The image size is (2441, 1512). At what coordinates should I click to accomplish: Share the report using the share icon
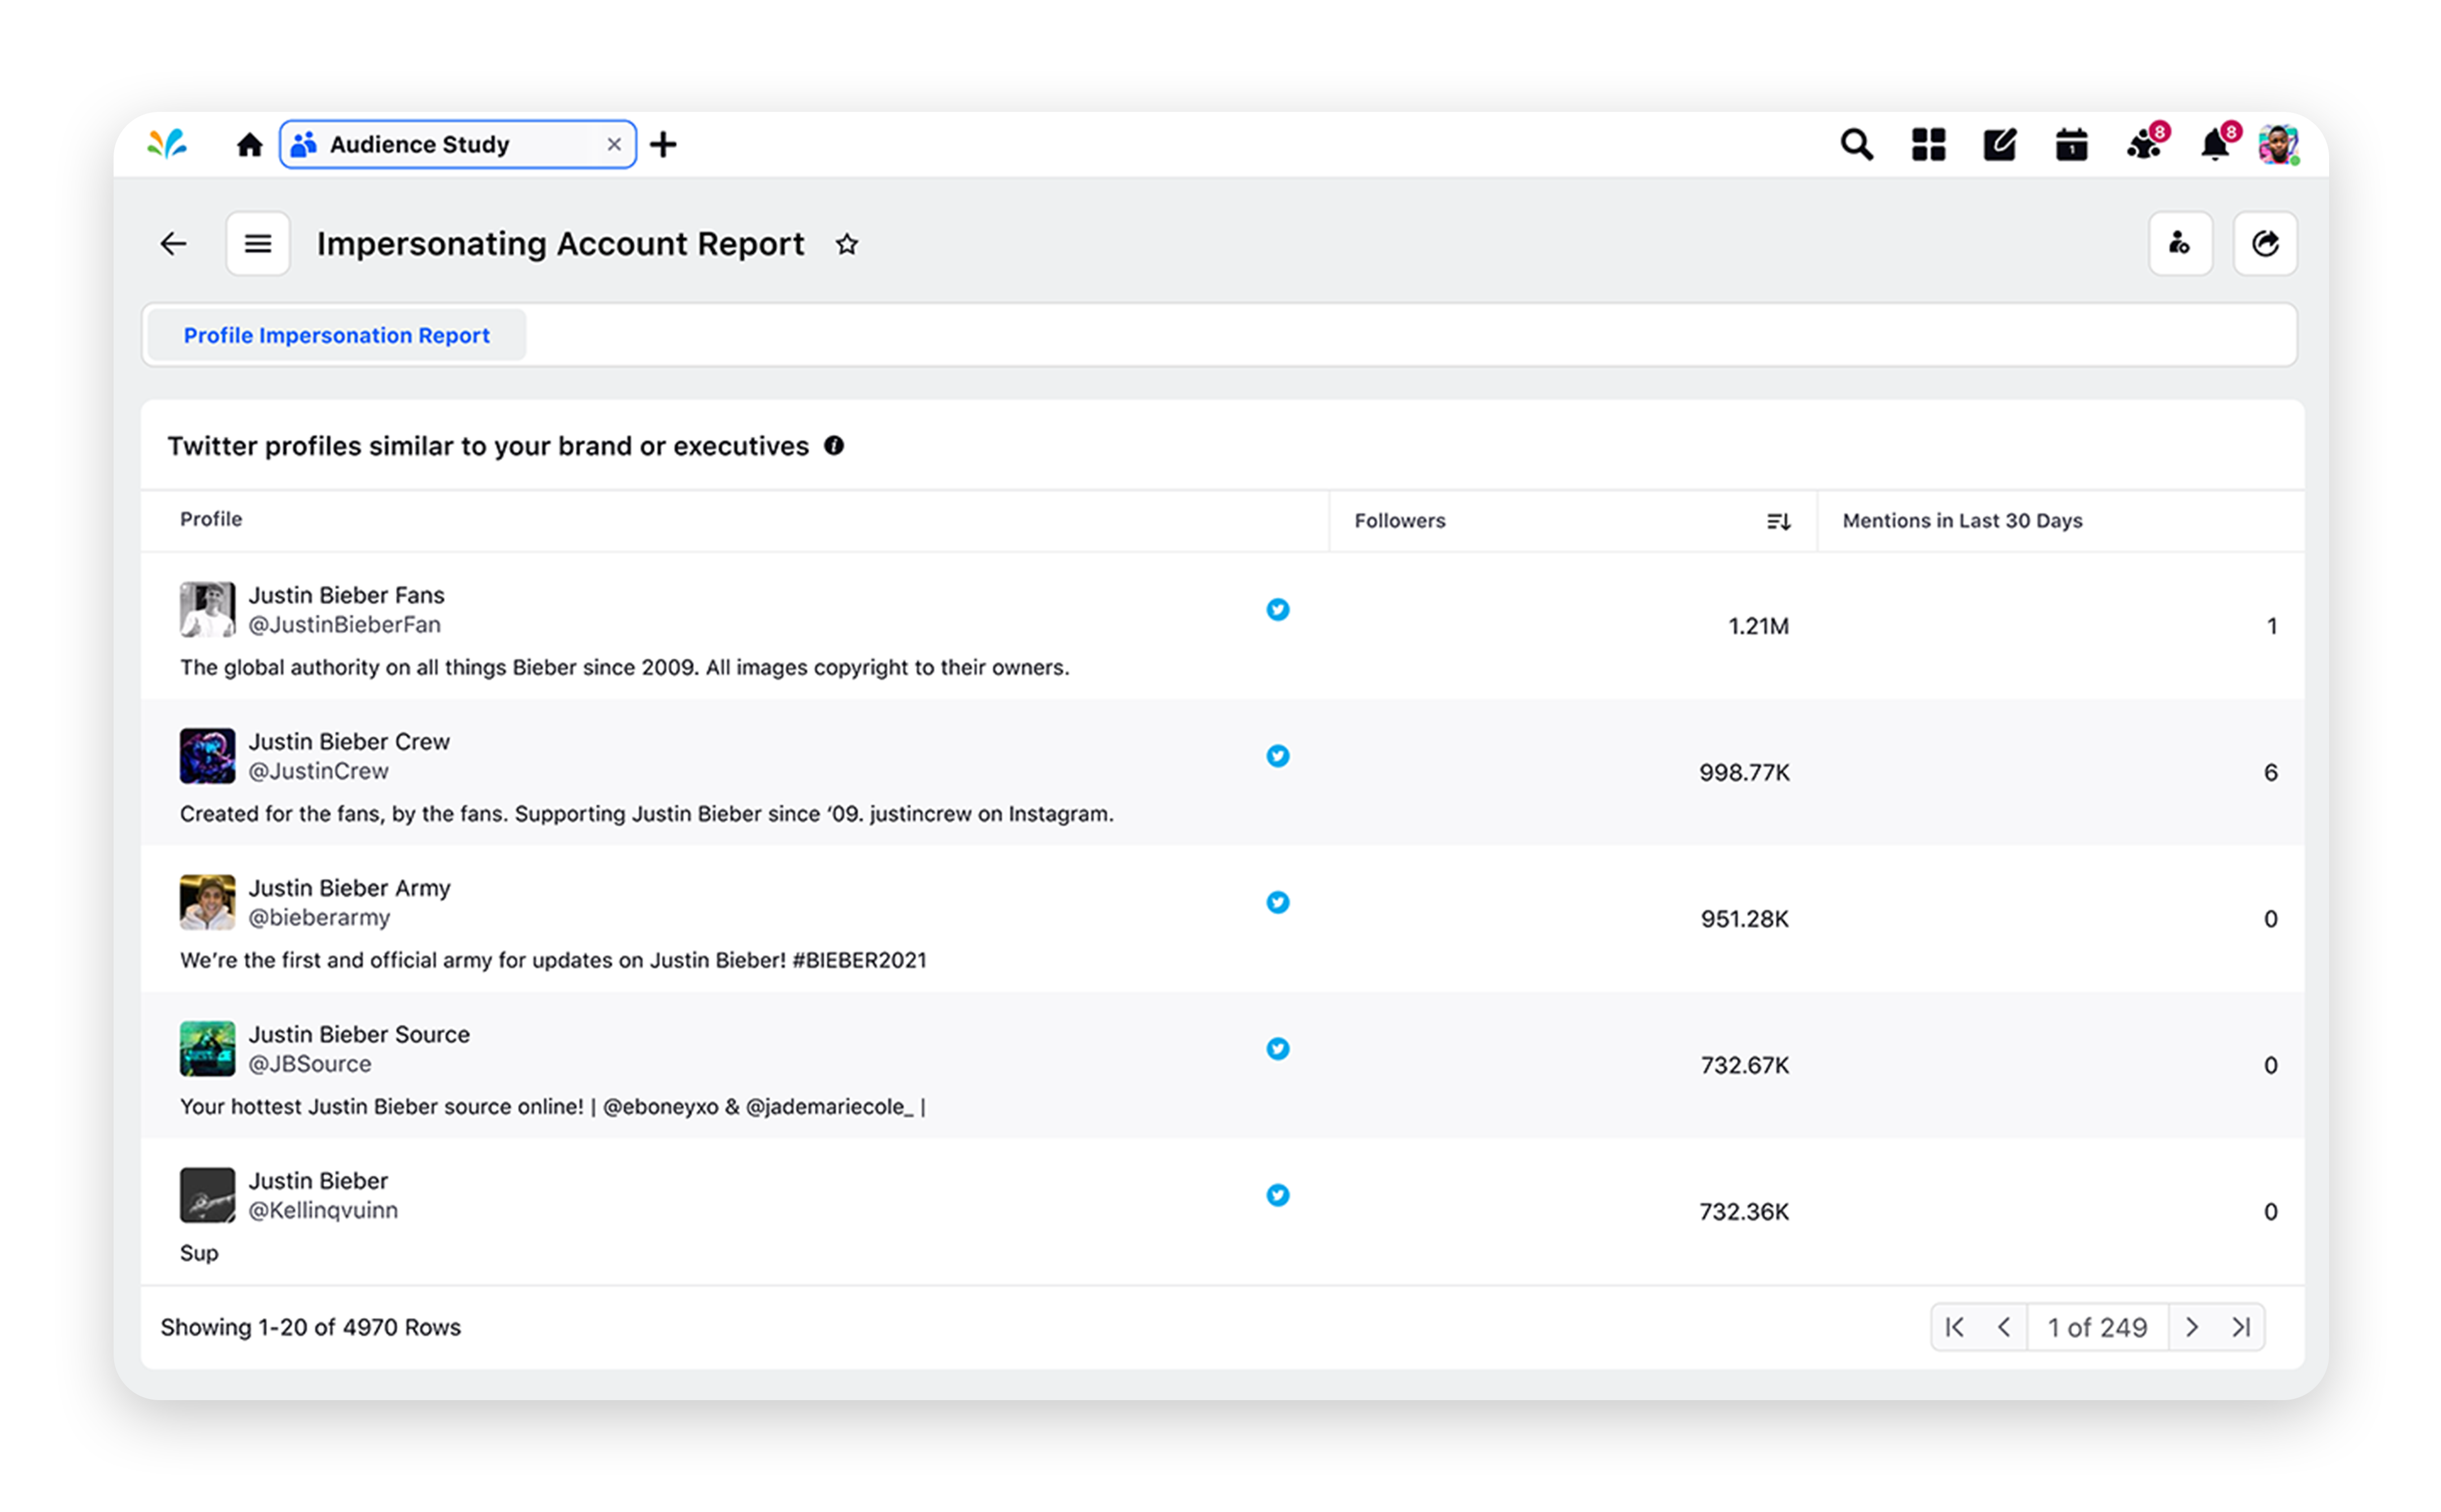click(x=2265, y=243)
